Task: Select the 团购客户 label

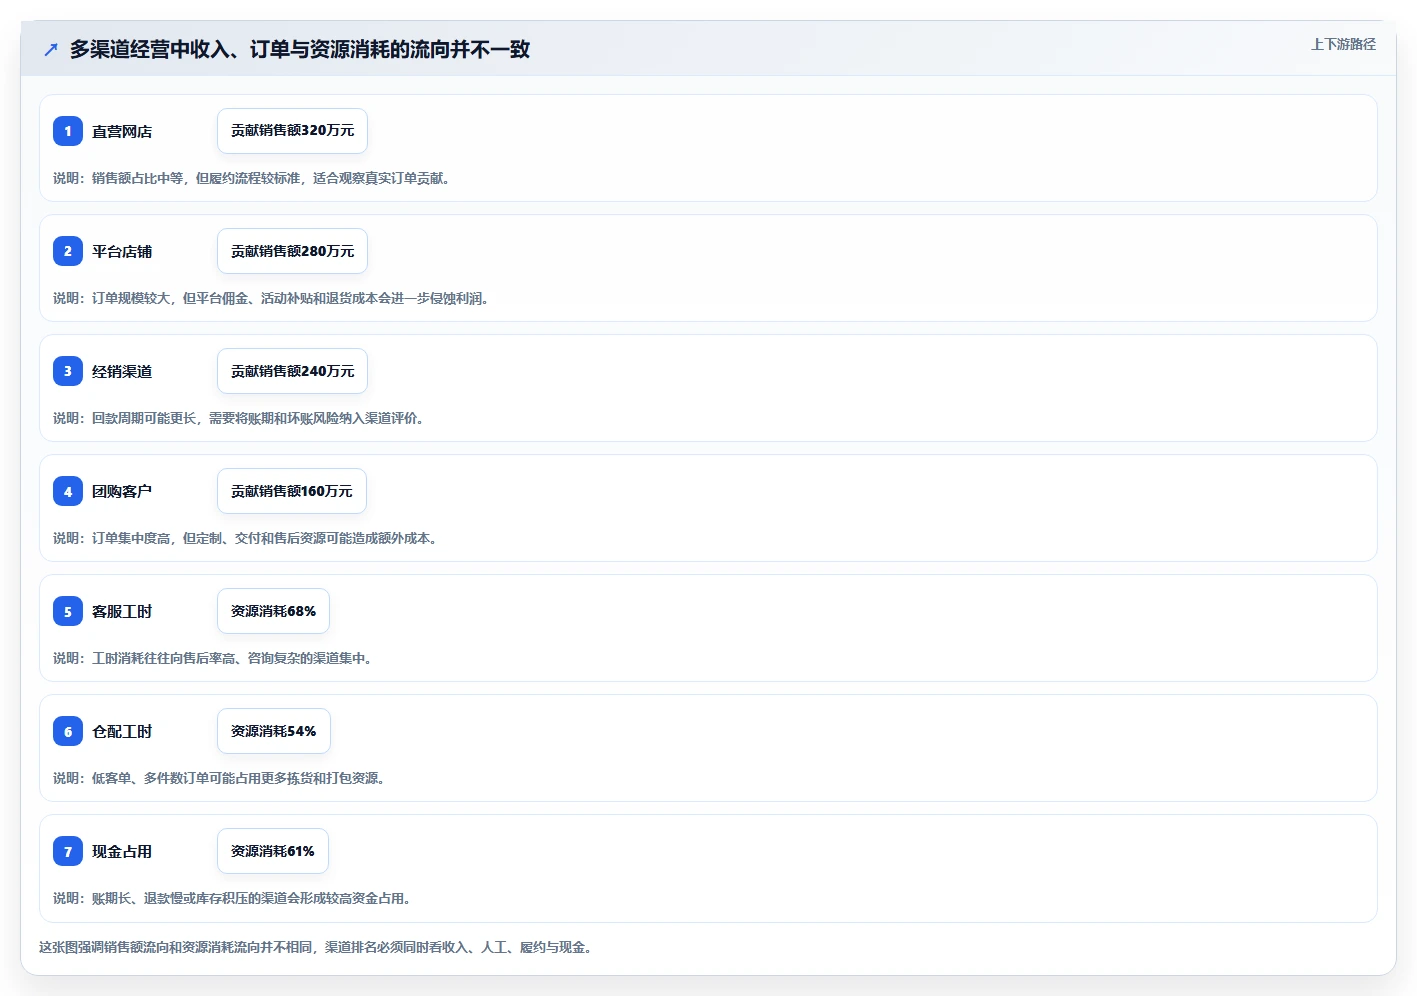Action: 122,491
